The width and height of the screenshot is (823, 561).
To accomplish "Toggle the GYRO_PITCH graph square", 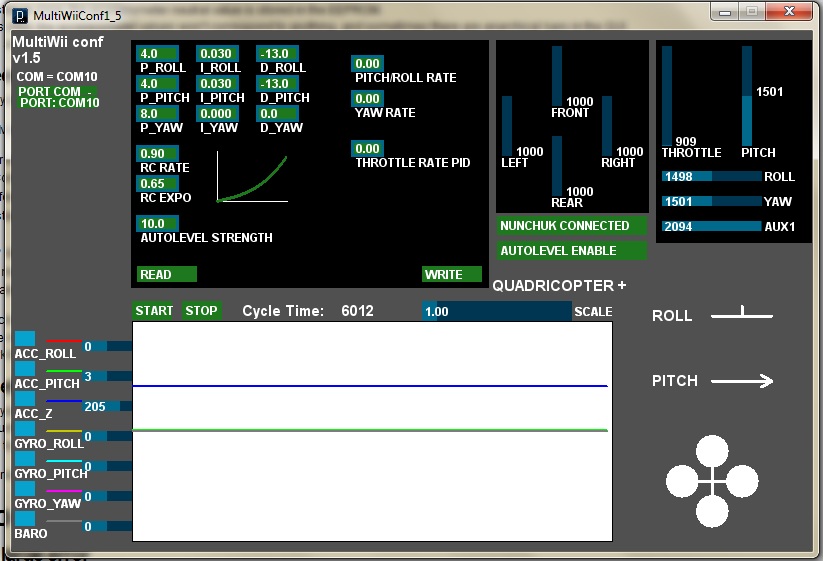I will (x=25, y=458).
